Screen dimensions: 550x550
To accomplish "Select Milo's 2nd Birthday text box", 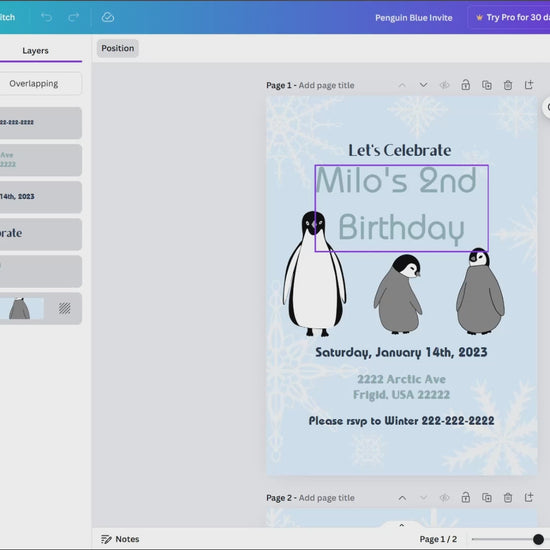I will point(402,208).
